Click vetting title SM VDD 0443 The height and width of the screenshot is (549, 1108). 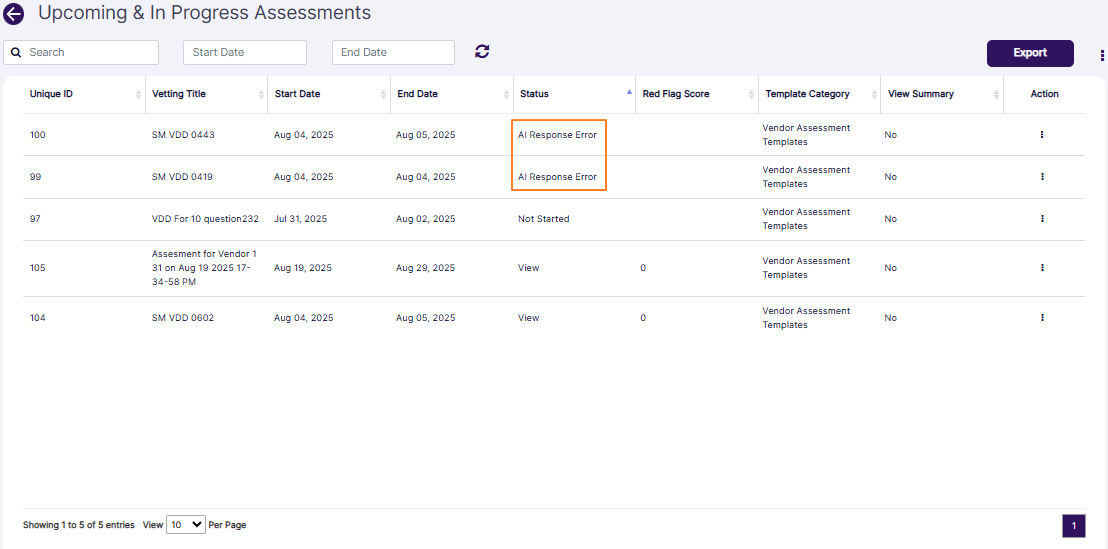pos(182,134)
